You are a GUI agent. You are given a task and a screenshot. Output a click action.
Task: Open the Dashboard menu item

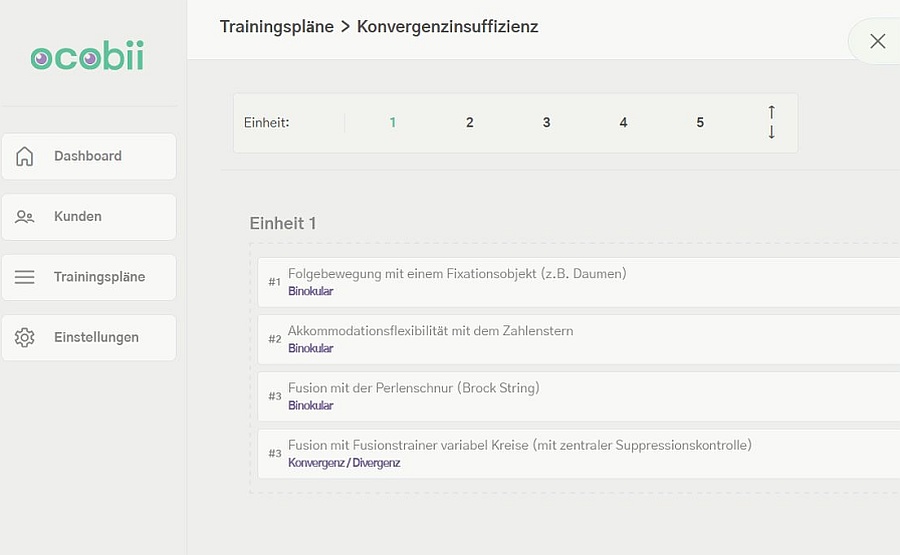[88, 156]
